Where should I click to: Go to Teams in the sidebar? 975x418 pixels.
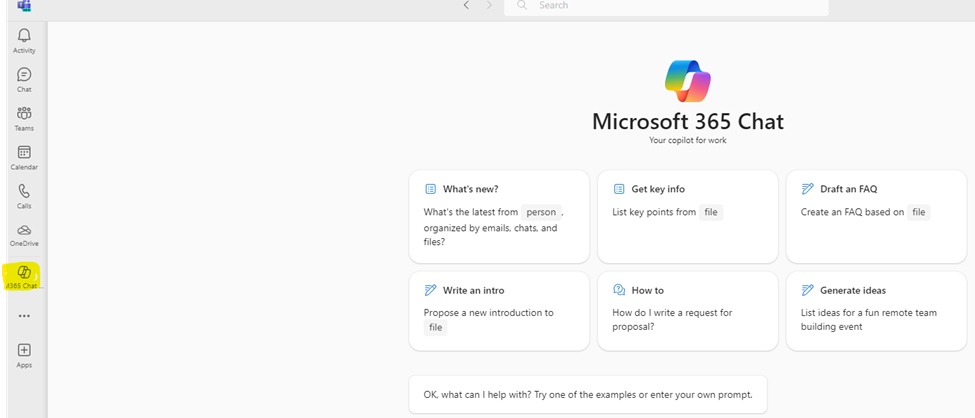24,115
